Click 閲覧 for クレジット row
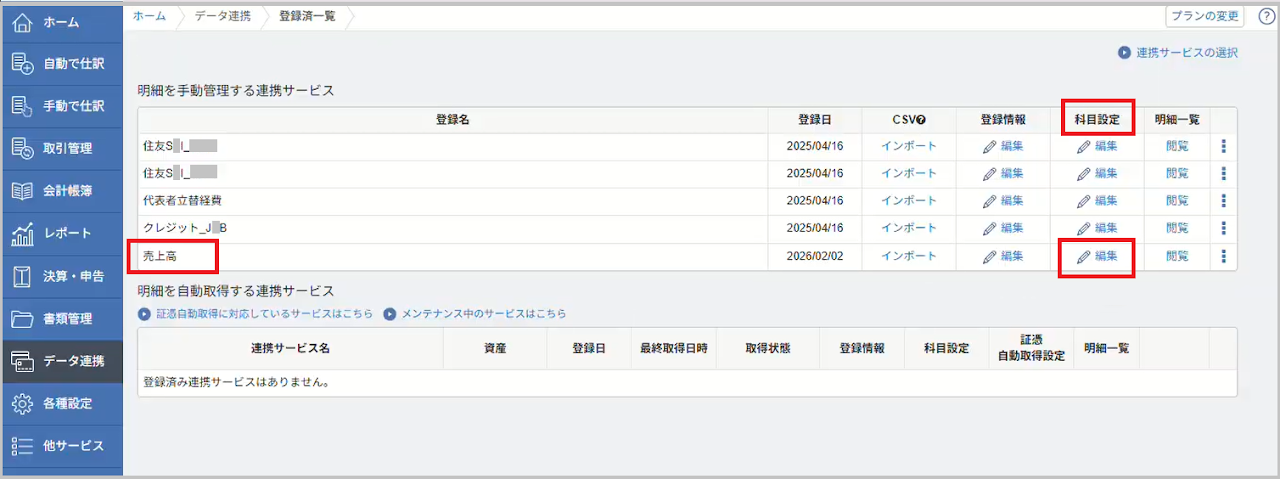The height and width of the screenshot is (479, 1280). click(x=1177, y=228)
